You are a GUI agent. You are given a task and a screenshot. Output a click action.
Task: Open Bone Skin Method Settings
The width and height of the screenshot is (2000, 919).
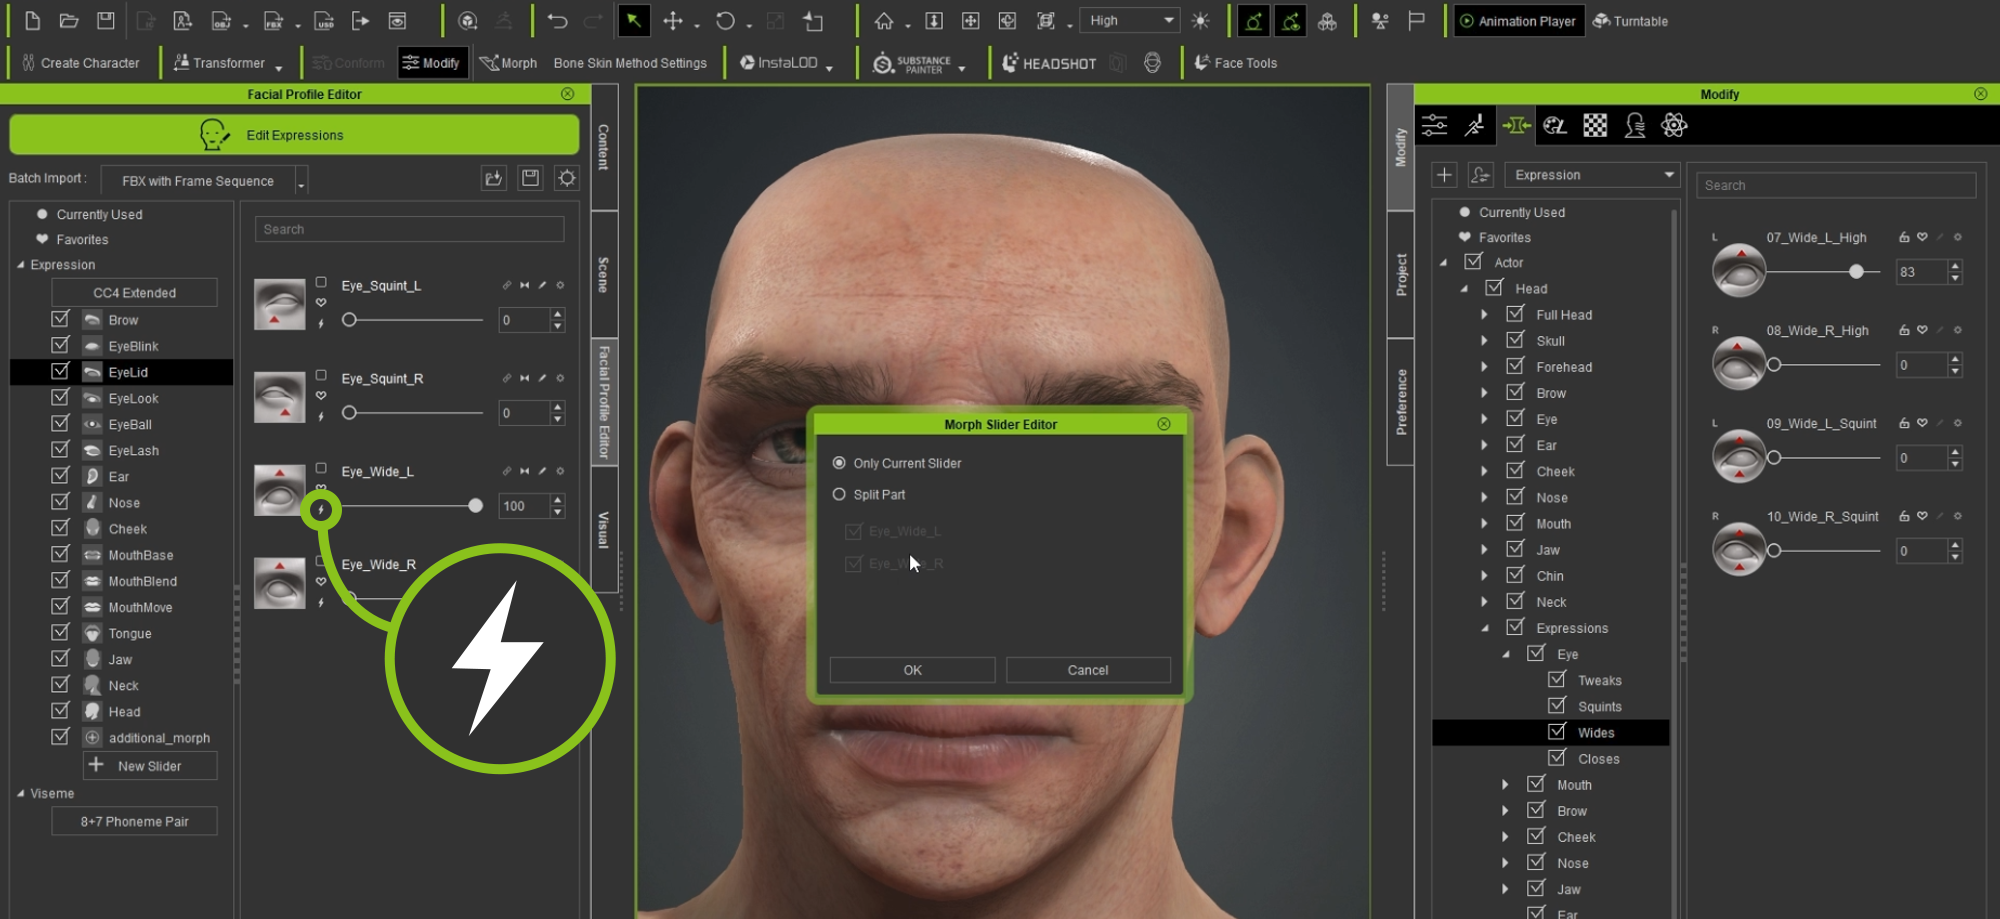pos(630,62)
